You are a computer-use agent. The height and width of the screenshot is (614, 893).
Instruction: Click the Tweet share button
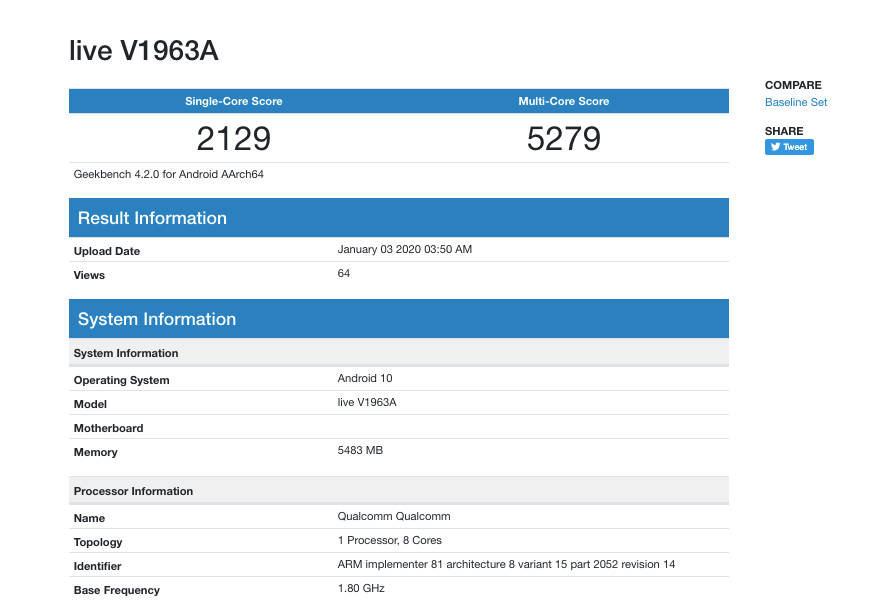click(789, 147)
